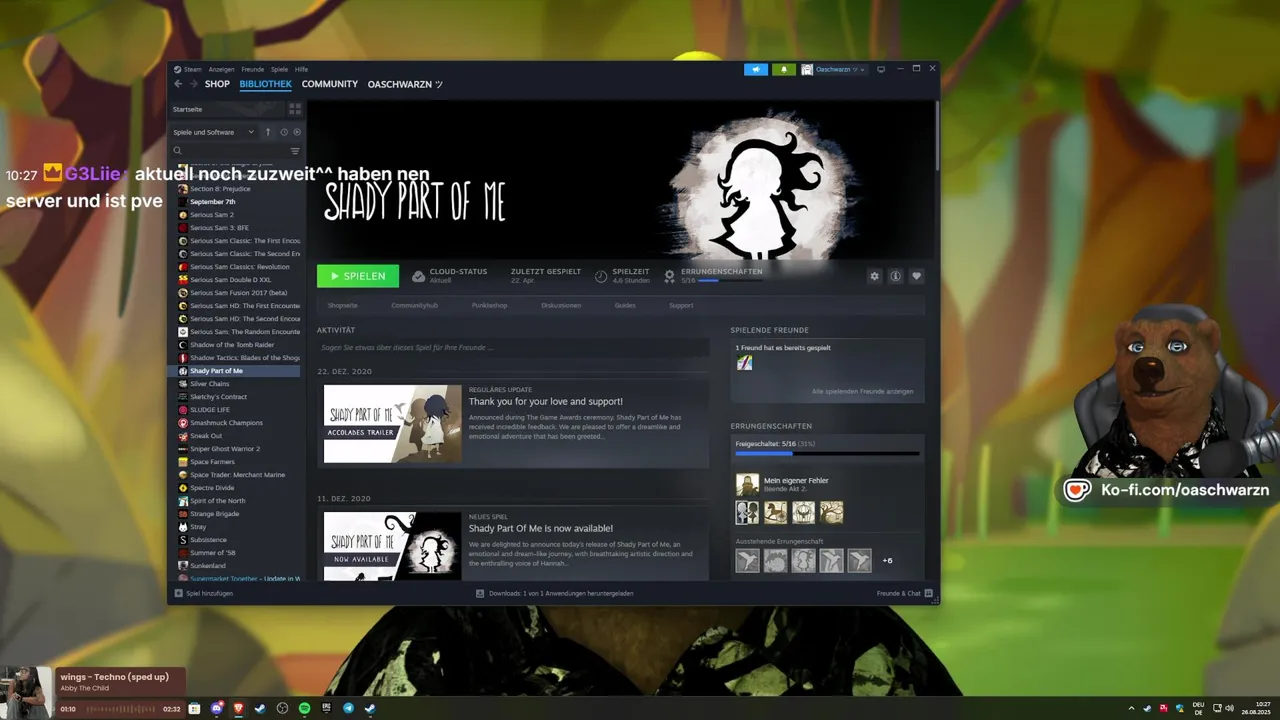Select September 7th in game list
Viewport: 1280px width, 720px height.
[212, 202]
